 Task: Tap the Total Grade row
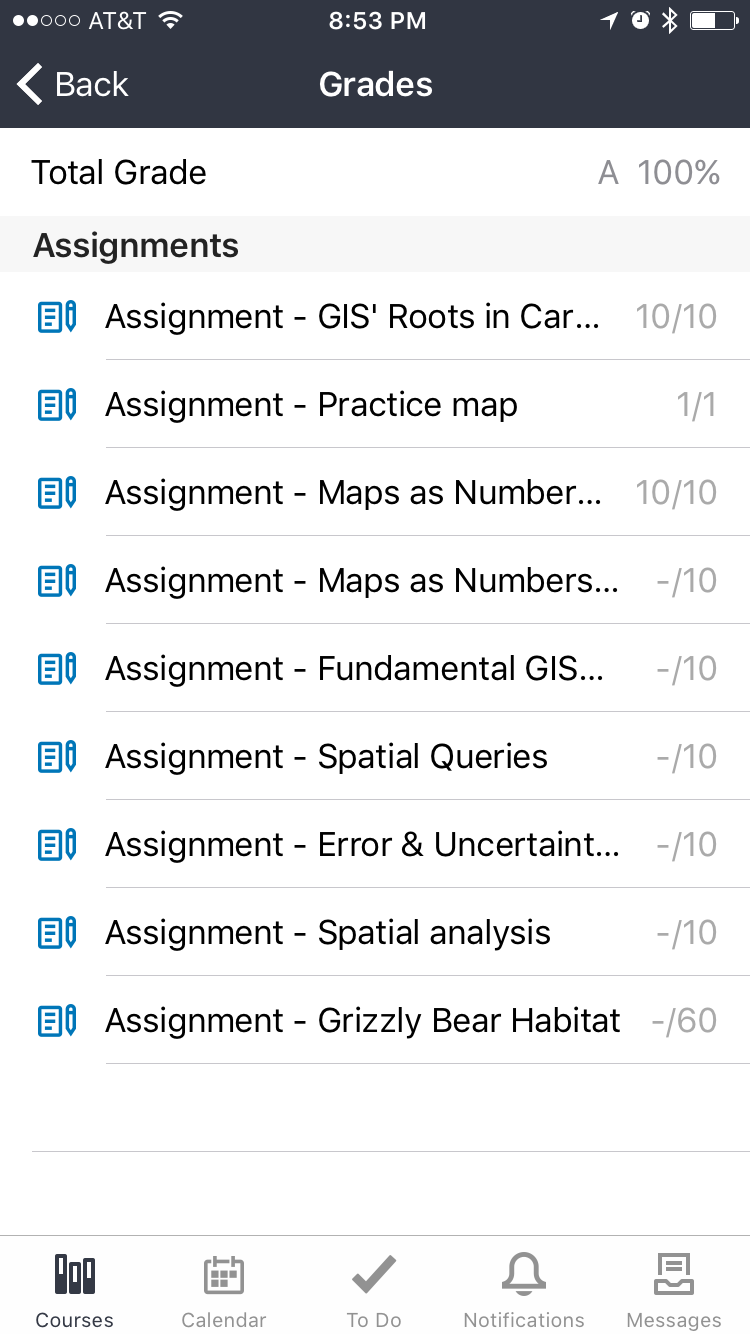tap(375, 173)
